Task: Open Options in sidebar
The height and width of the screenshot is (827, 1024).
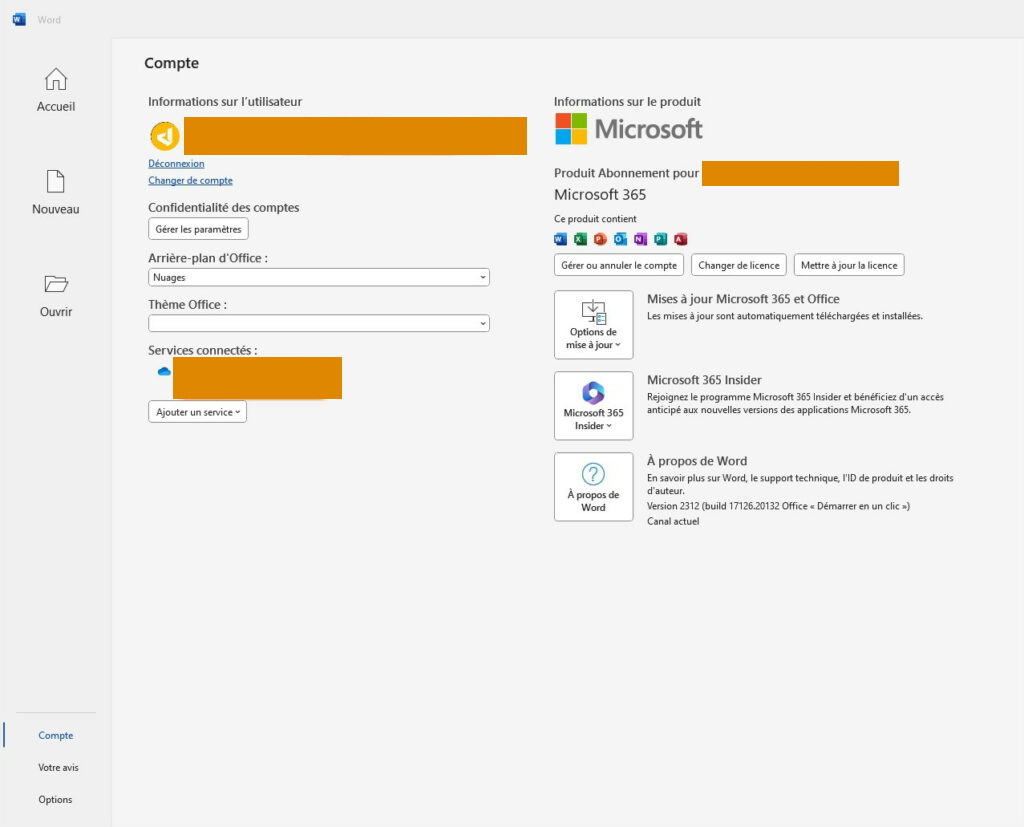Action: click(56, 799)
